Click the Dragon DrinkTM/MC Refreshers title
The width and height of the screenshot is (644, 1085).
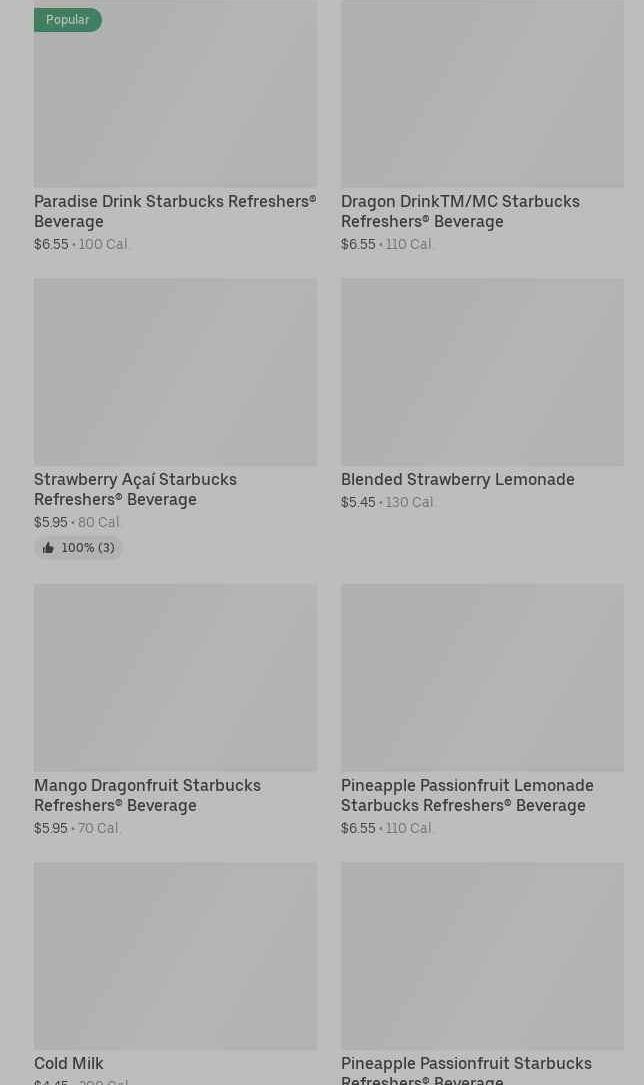tap(461, 211)
